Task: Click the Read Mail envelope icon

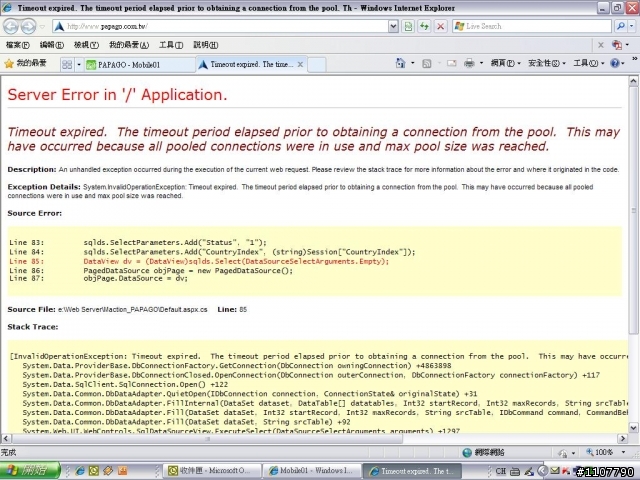Action: click(451, 63)
